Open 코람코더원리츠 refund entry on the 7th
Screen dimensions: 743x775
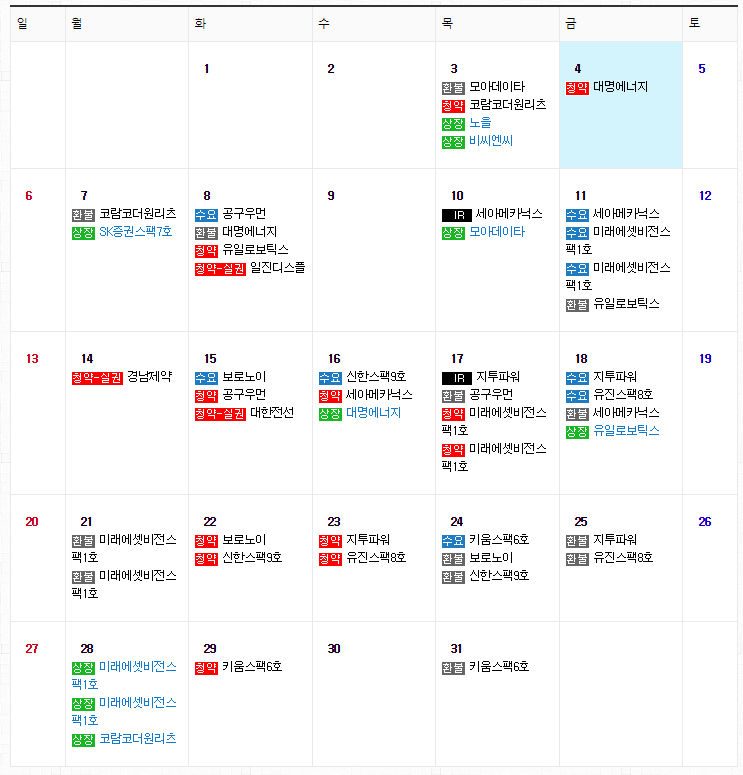(138, 214)
